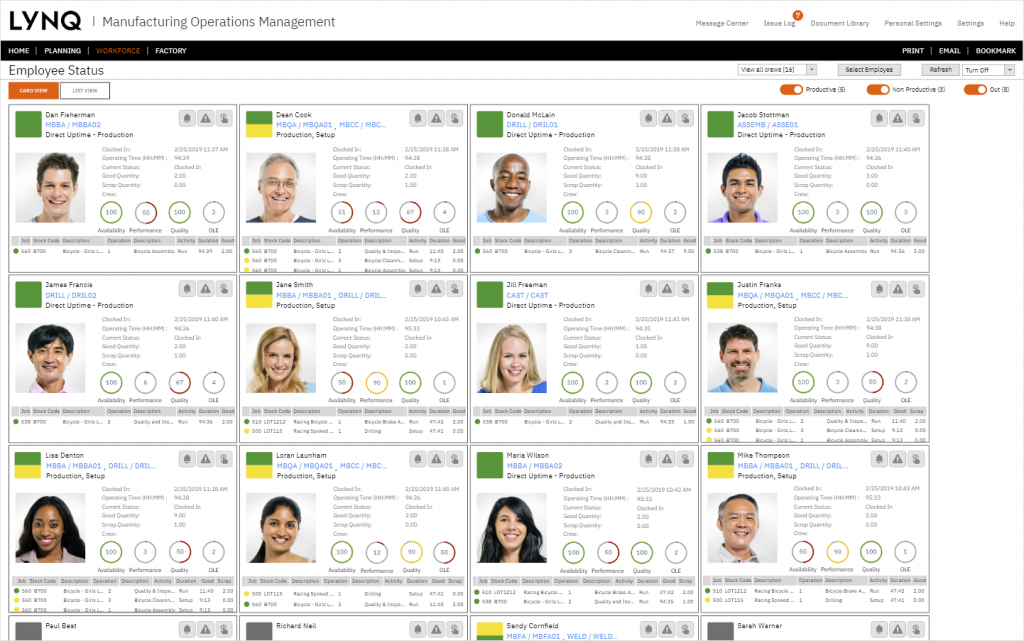The height and width of the screenshot is (641, 1024).
Task: Click the bell icon on Dan Fisherman's card
Action: pos(187,118)
